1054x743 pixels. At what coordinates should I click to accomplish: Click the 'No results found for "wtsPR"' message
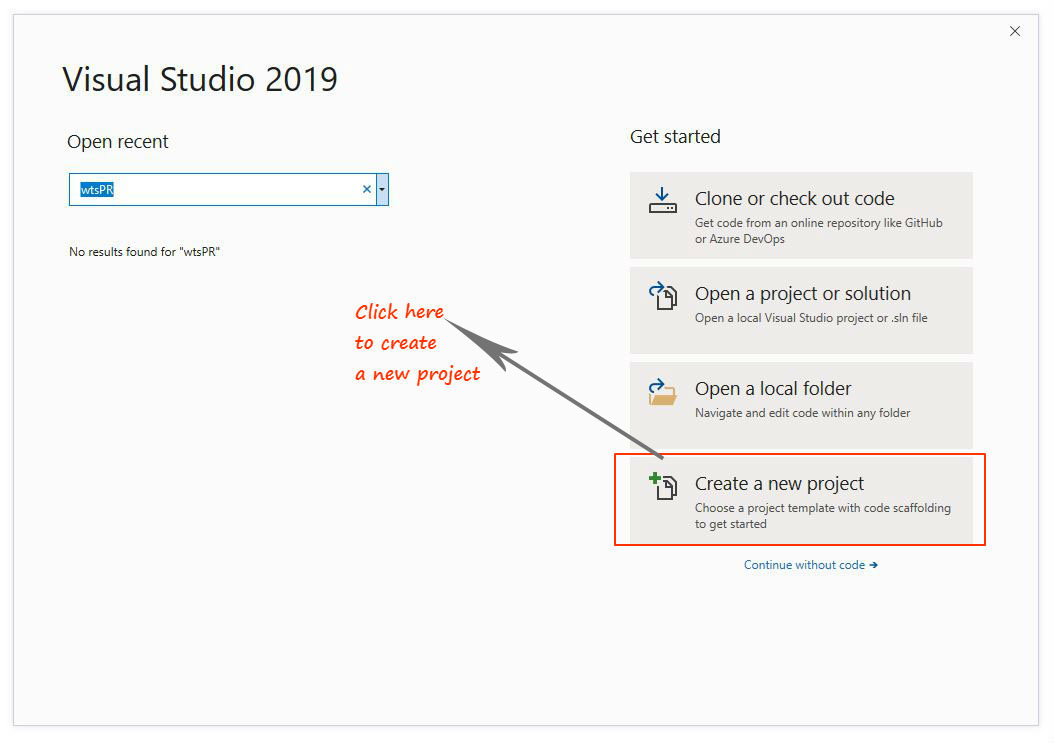(x=145, y=251)
